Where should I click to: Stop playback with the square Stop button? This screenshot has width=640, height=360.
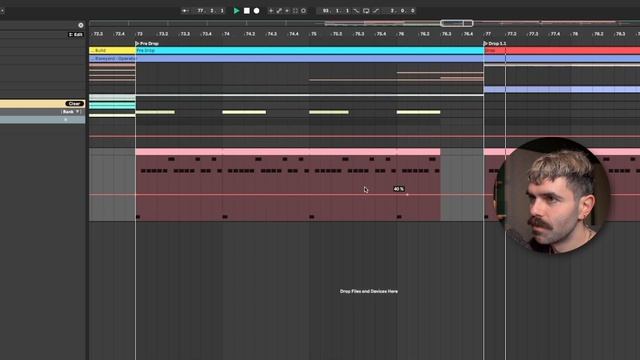tap(247, 11)
